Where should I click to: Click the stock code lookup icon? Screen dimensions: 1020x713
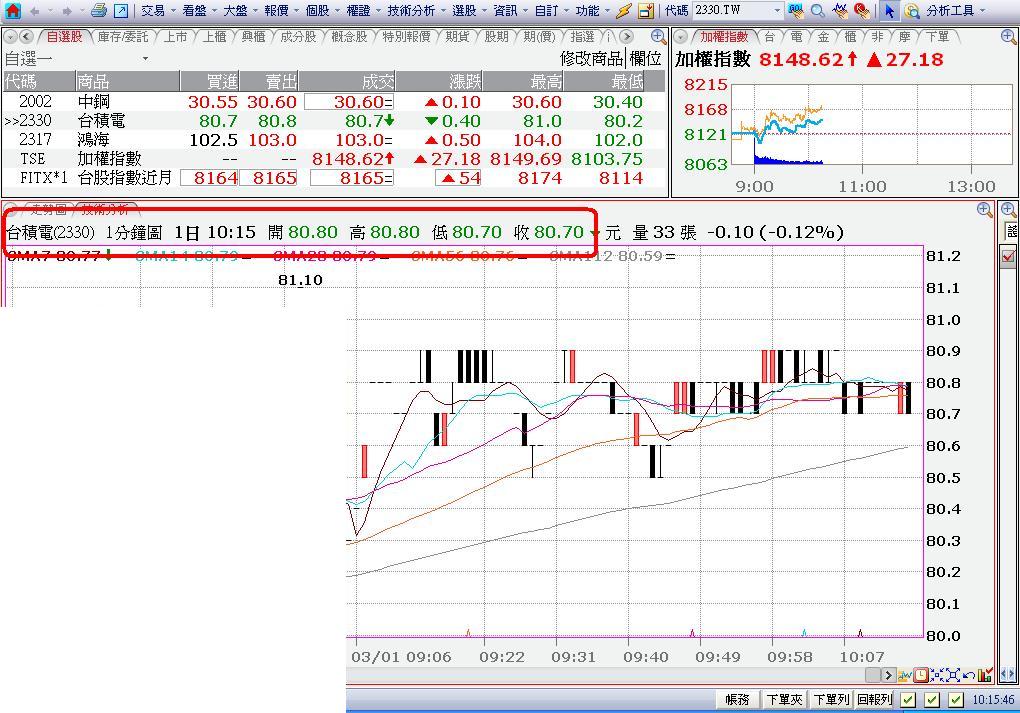tap(795, 10)
